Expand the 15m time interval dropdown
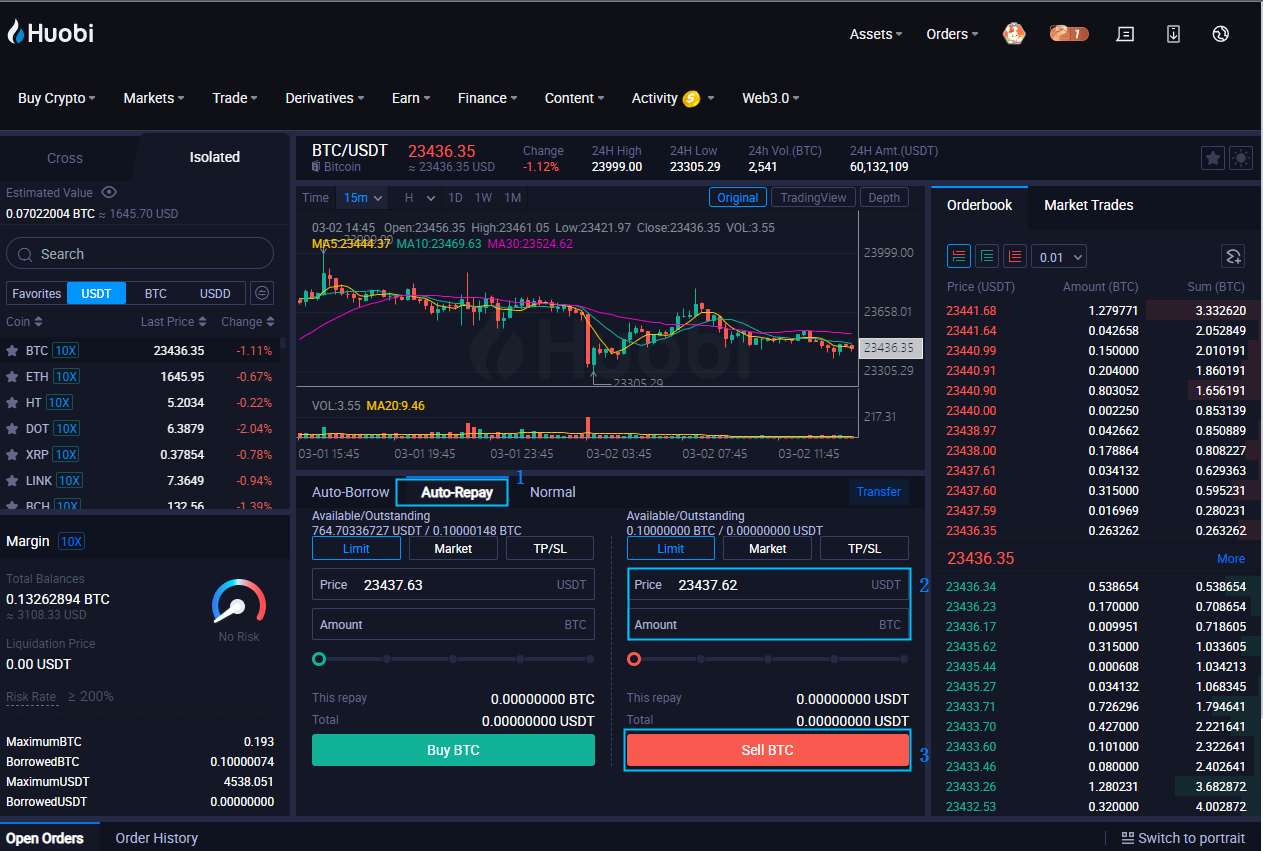This screenshot has height=851, width=1263. point(362,198)
